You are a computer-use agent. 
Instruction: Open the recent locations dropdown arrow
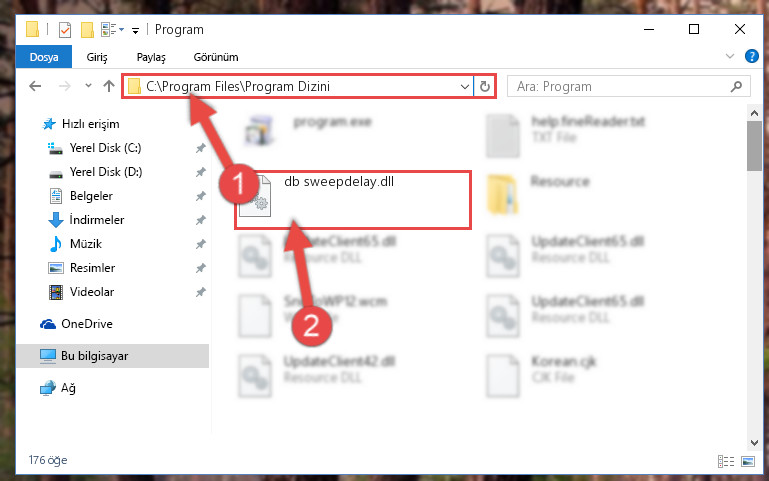pos(88,86)
